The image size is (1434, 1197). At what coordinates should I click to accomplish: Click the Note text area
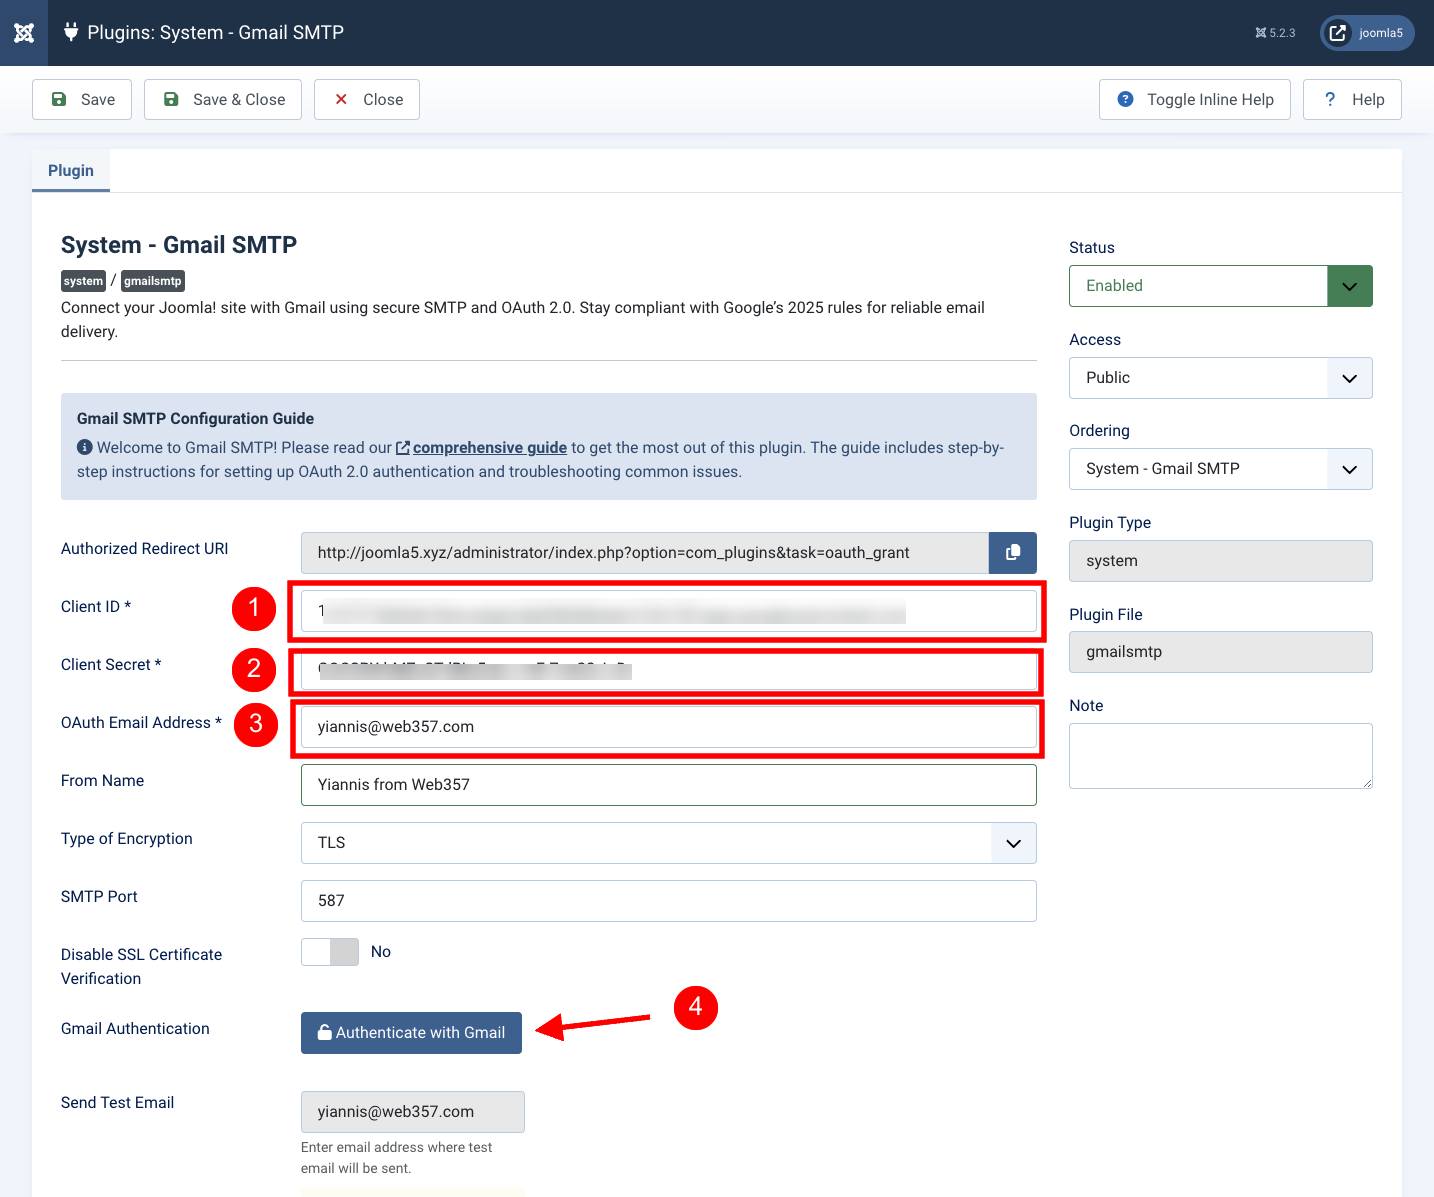click(1221, 756)
